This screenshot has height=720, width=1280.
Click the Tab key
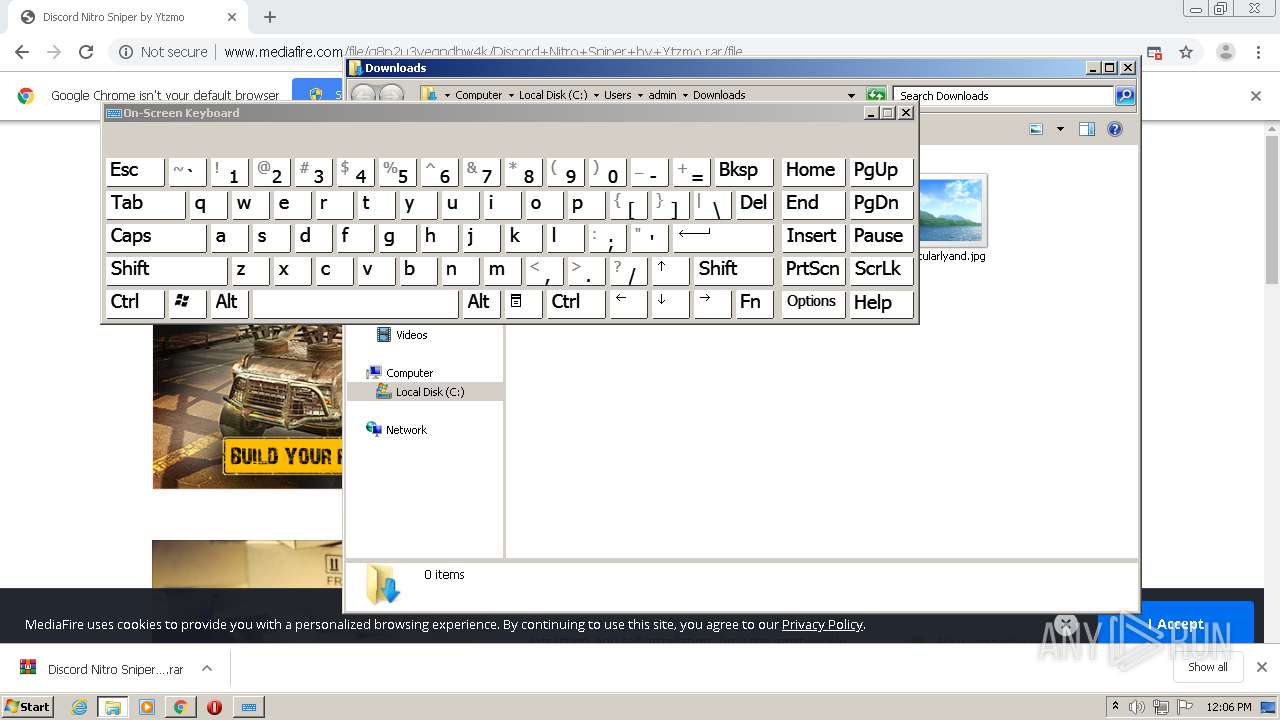pos(145,204)
